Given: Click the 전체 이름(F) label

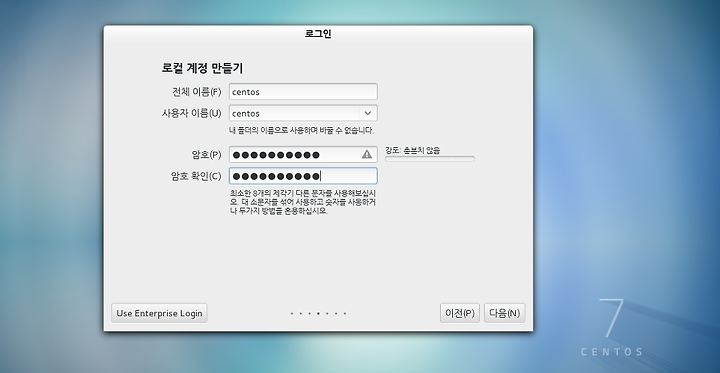Looking at the screenshot, I should 197,92.
